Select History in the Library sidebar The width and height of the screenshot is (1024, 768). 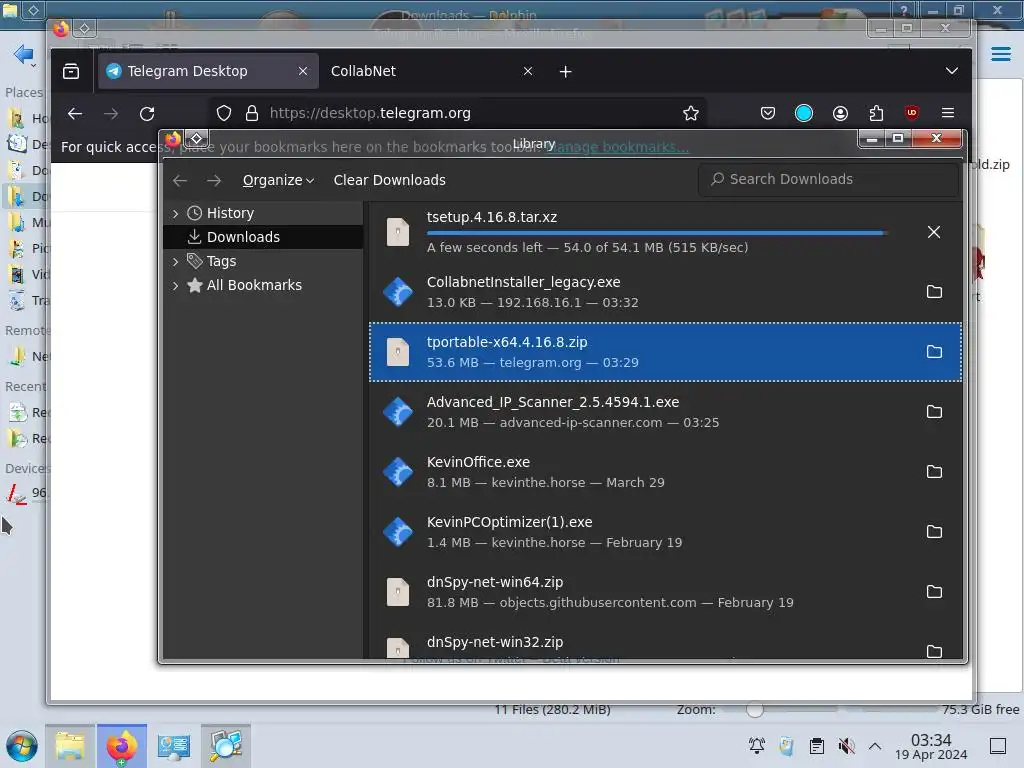coord(263,214)
